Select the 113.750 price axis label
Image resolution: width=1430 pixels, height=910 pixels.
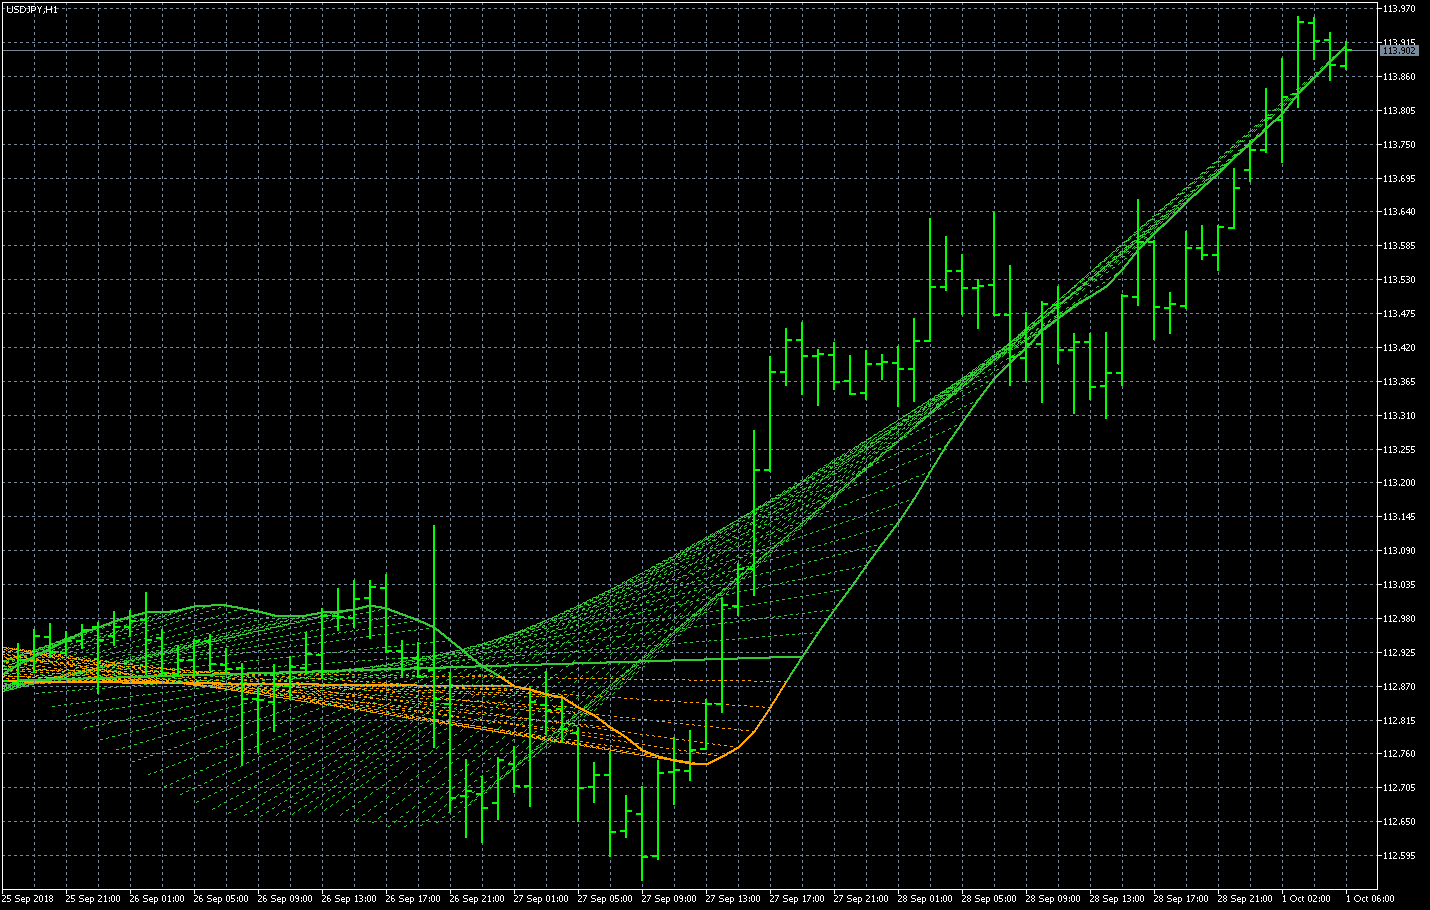(1400, 145)
